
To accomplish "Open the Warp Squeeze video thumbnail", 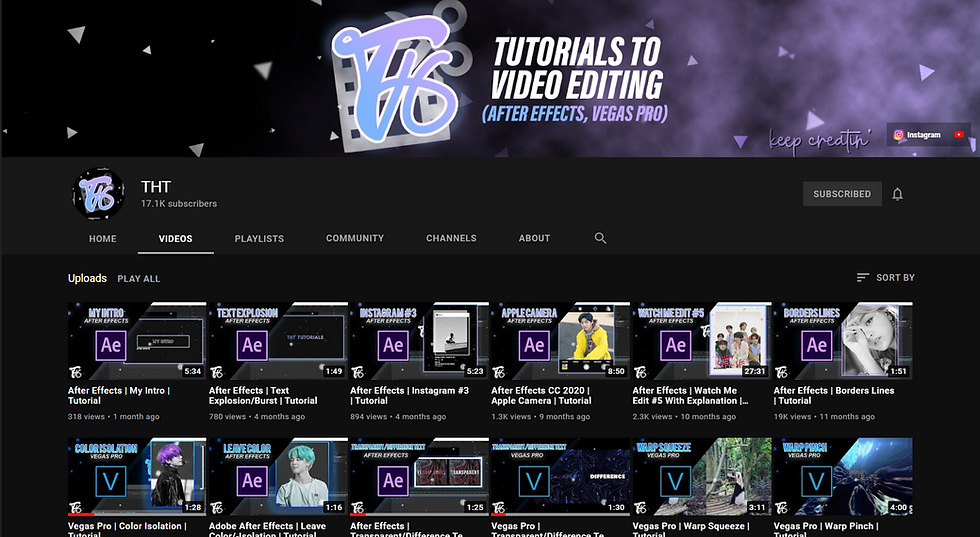I will (702, 477).
